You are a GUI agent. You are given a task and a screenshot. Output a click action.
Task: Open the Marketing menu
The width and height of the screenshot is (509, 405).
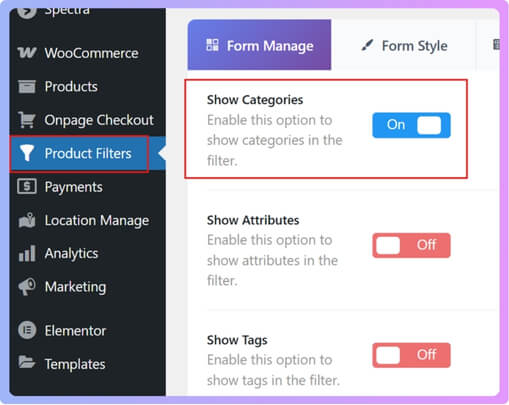pyautogui.click(x=87, y=287)
